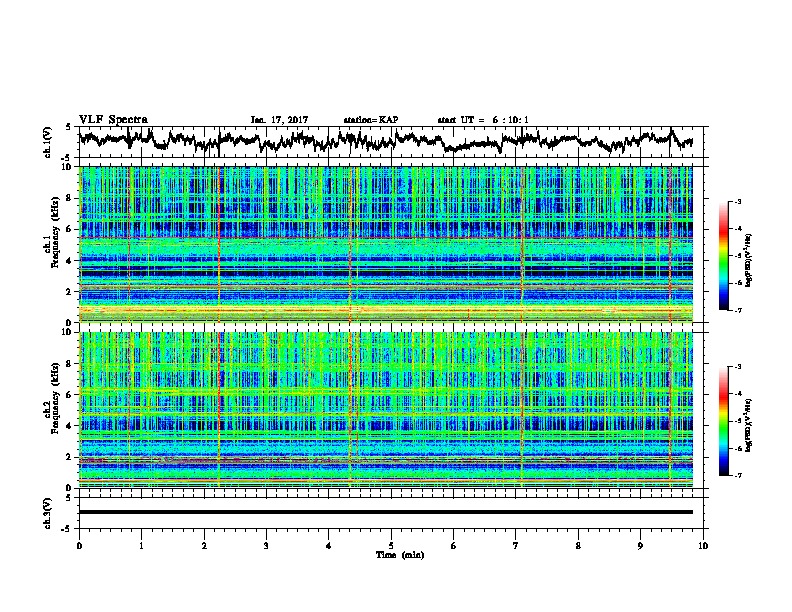Click the log(PSD) label beside ch.2 colorbar

pyautogui.click(x=749, y=424)
